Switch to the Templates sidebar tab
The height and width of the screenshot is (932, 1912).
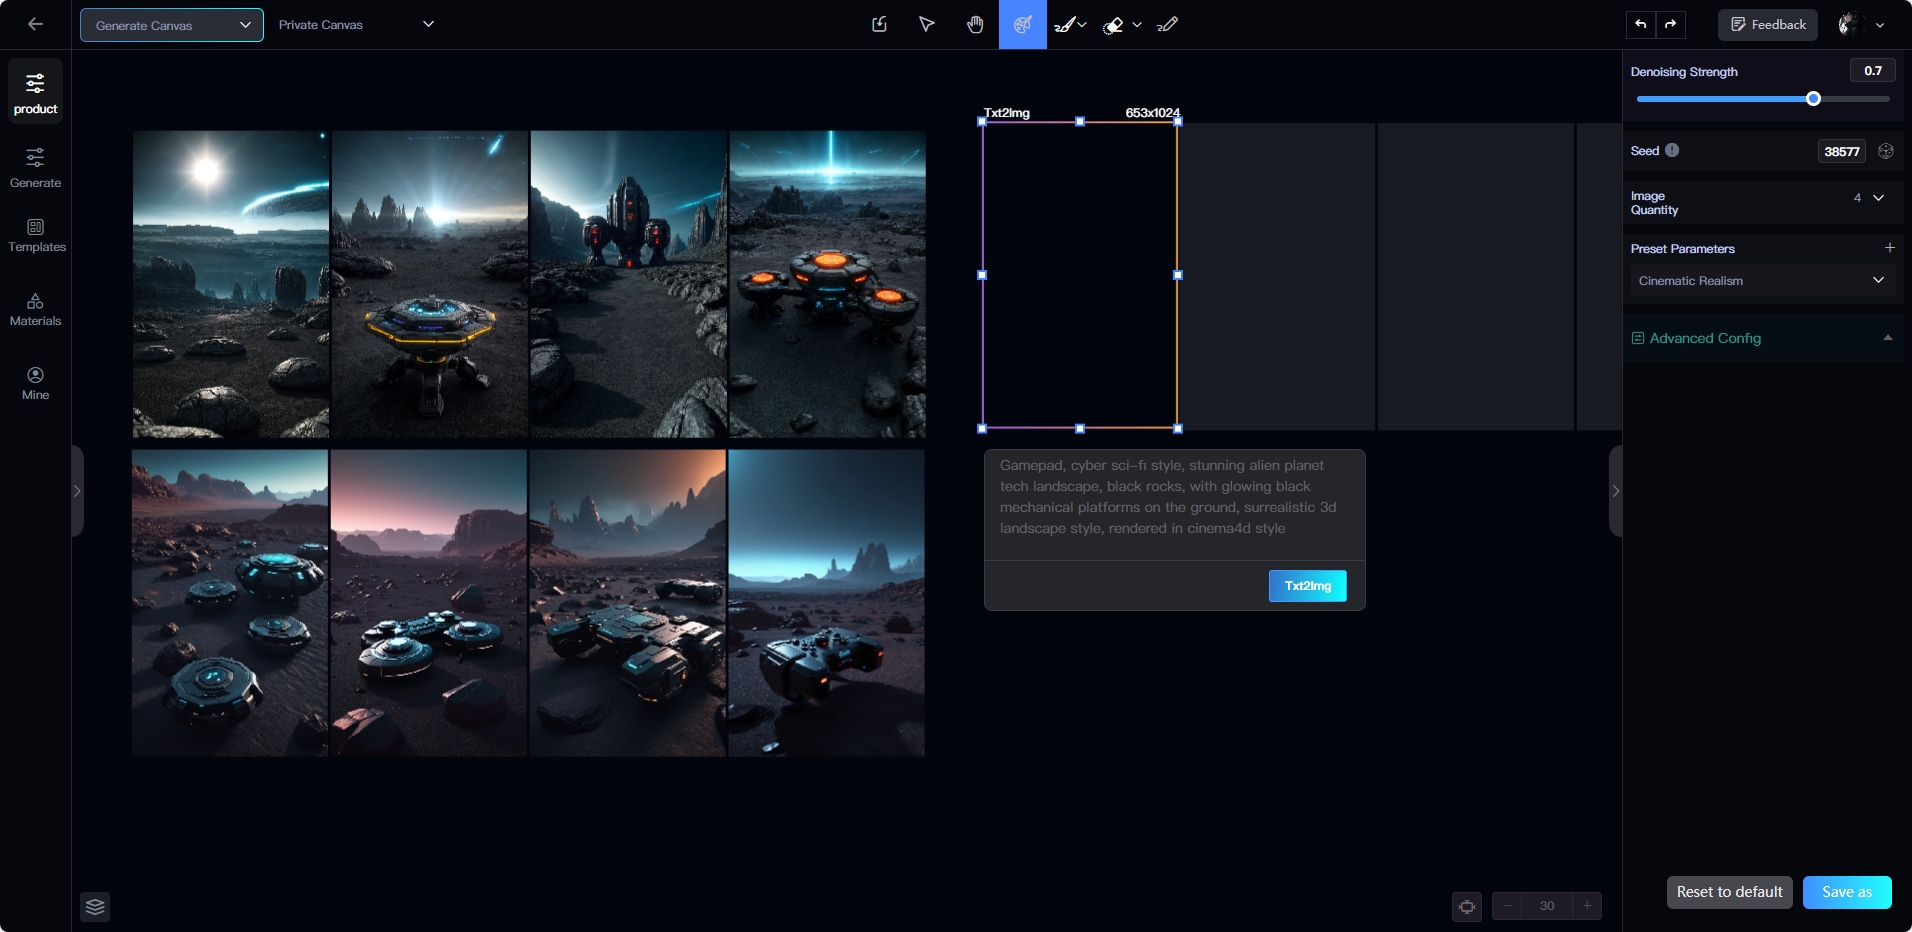click(36, 236)
